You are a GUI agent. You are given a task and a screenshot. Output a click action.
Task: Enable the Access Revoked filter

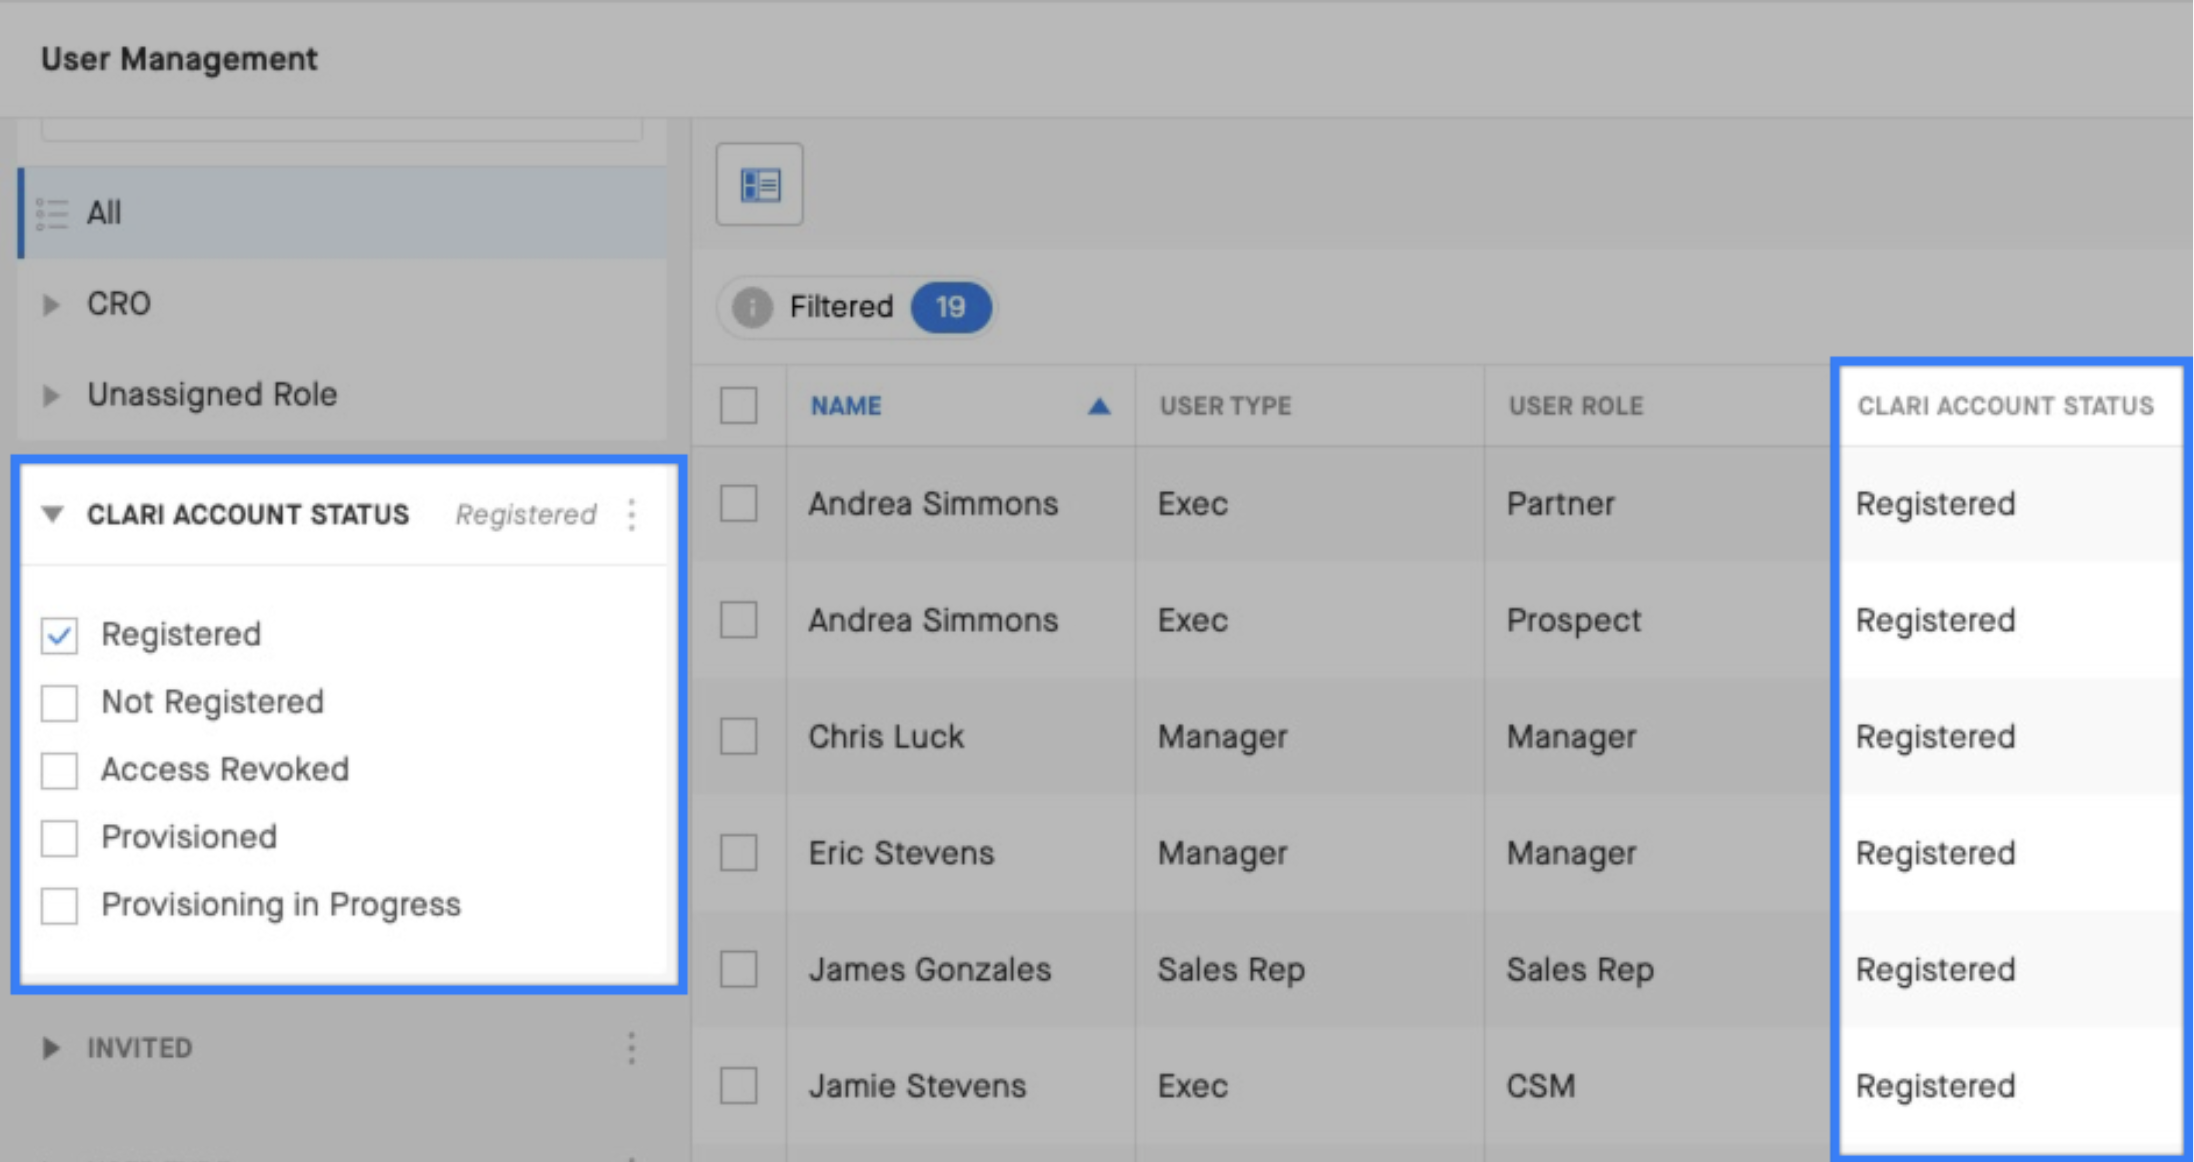pos(59,770)
